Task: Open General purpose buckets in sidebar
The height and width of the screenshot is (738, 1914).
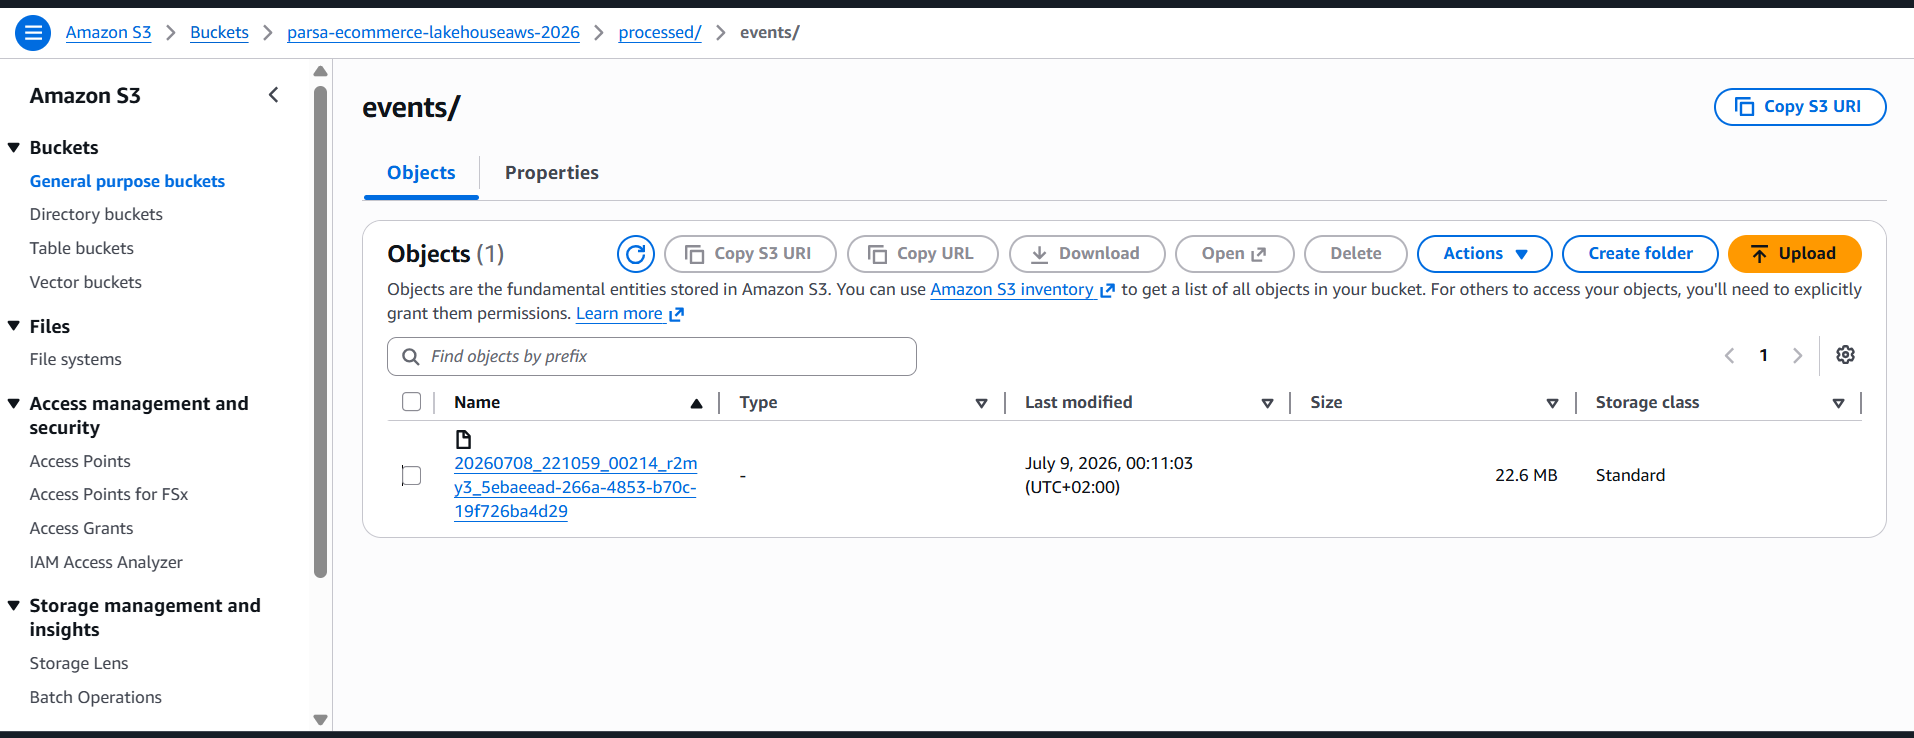Action: point(127,181)
